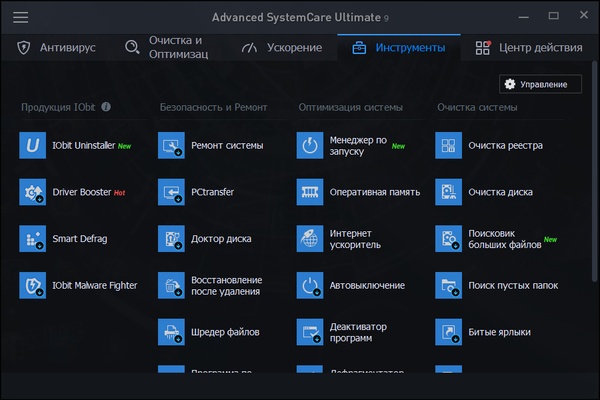600x400 pixels.
Task: Open Smart Defrag tool icon
Action: 33,239
